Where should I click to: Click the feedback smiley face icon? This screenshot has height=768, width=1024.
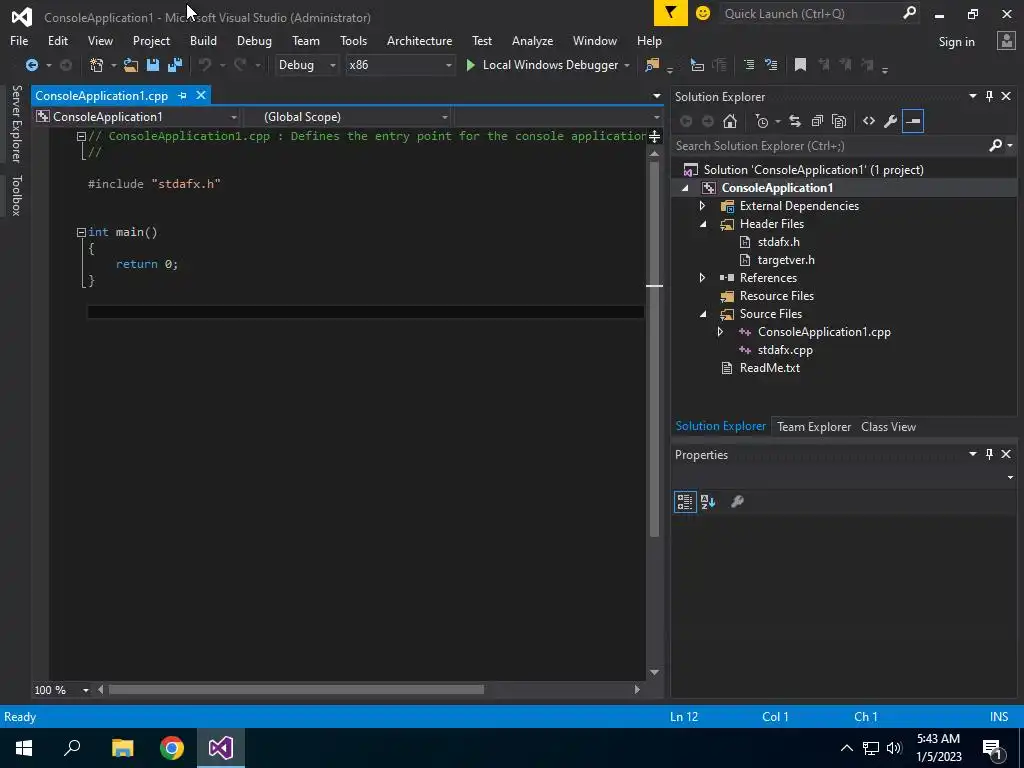pos(703,13)
